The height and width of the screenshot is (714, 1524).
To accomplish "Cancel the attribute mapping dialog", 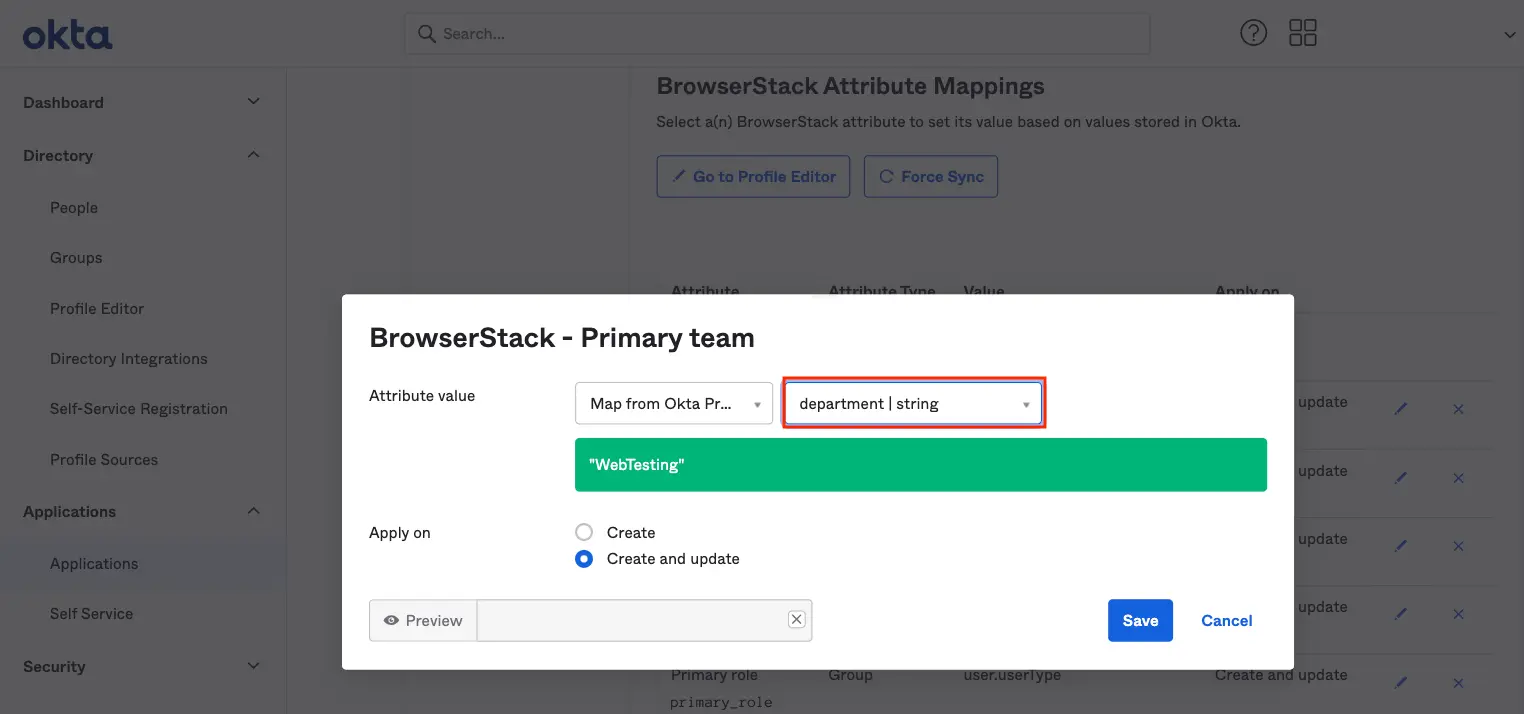I will click(x=1226, y=621).
